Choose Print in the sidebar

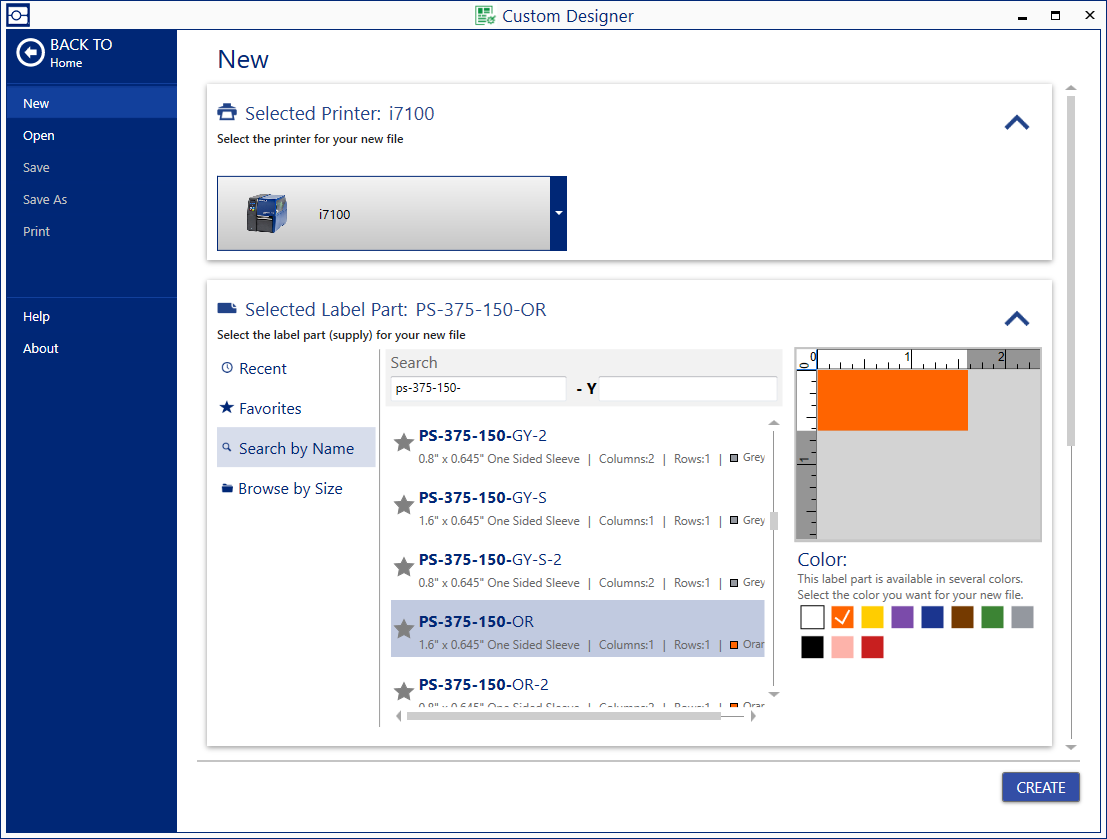click(x=91, y=231)
